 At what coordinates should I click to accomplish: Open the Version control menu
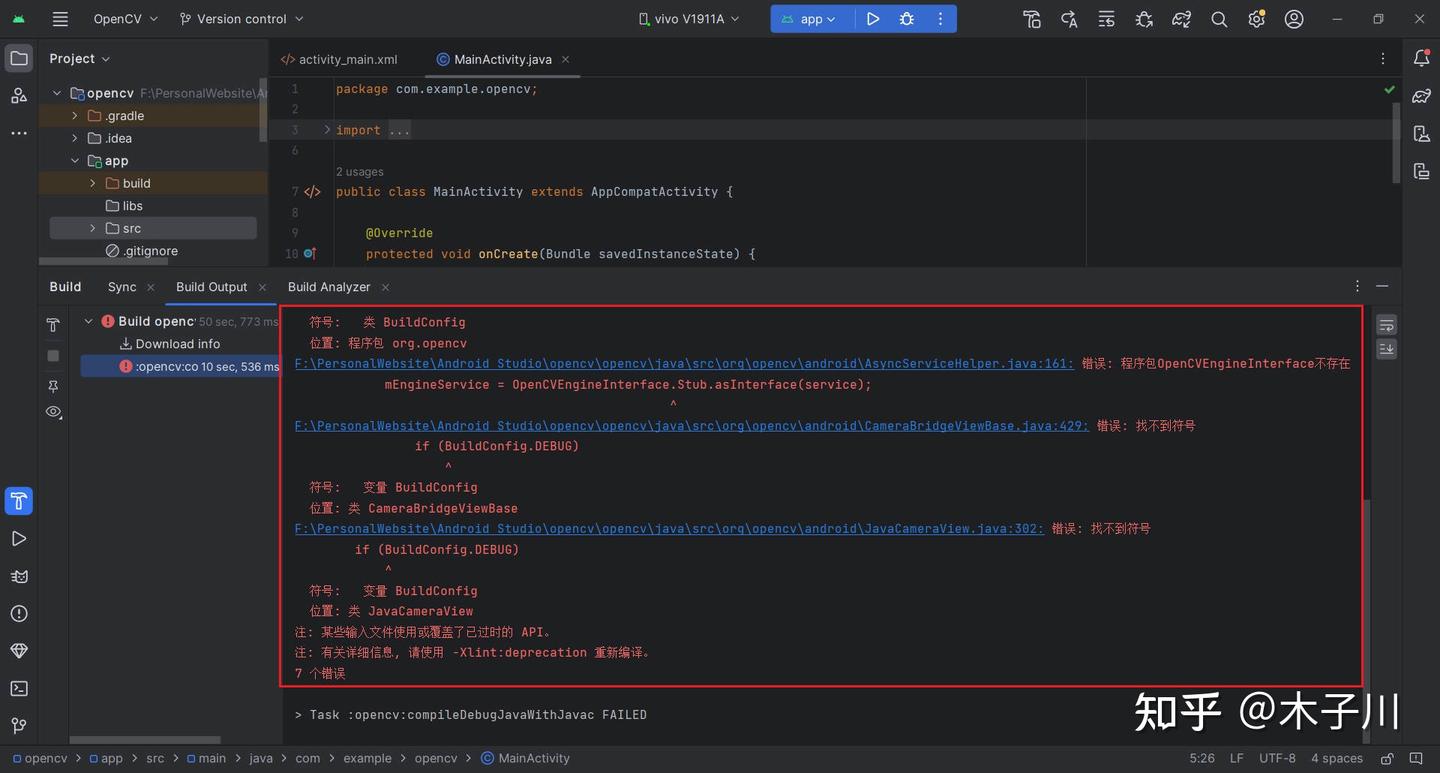240,18
